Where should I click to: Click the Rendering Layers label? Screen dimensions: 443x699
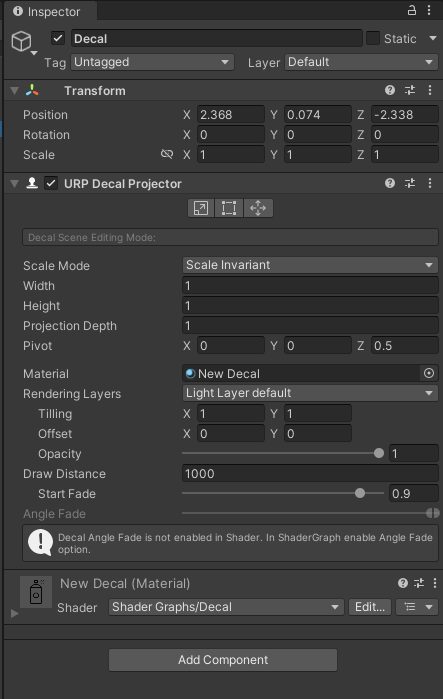(x=72, y=394)
